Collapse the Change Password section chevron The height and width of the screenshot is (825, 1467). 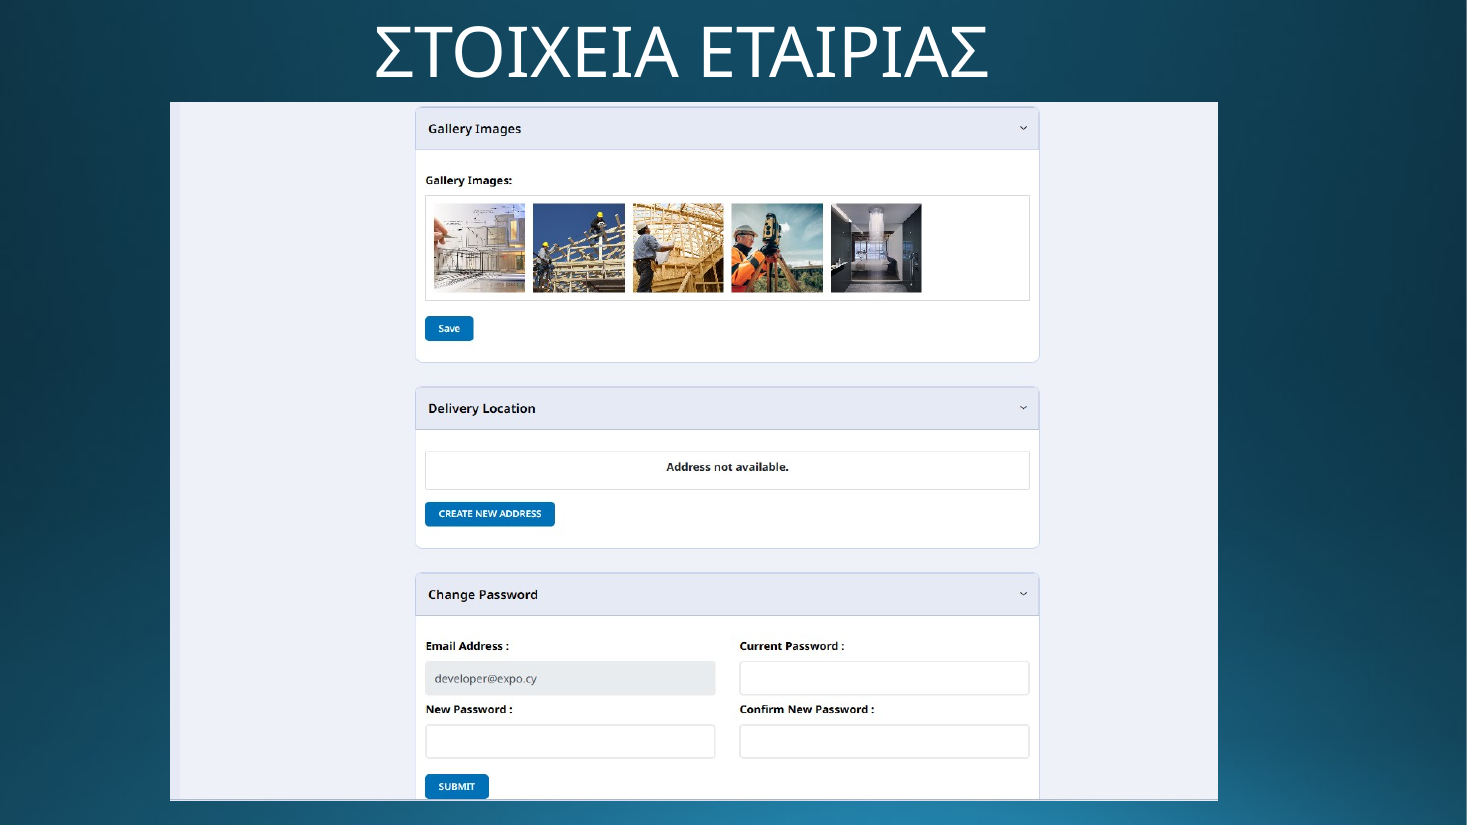1023,594
